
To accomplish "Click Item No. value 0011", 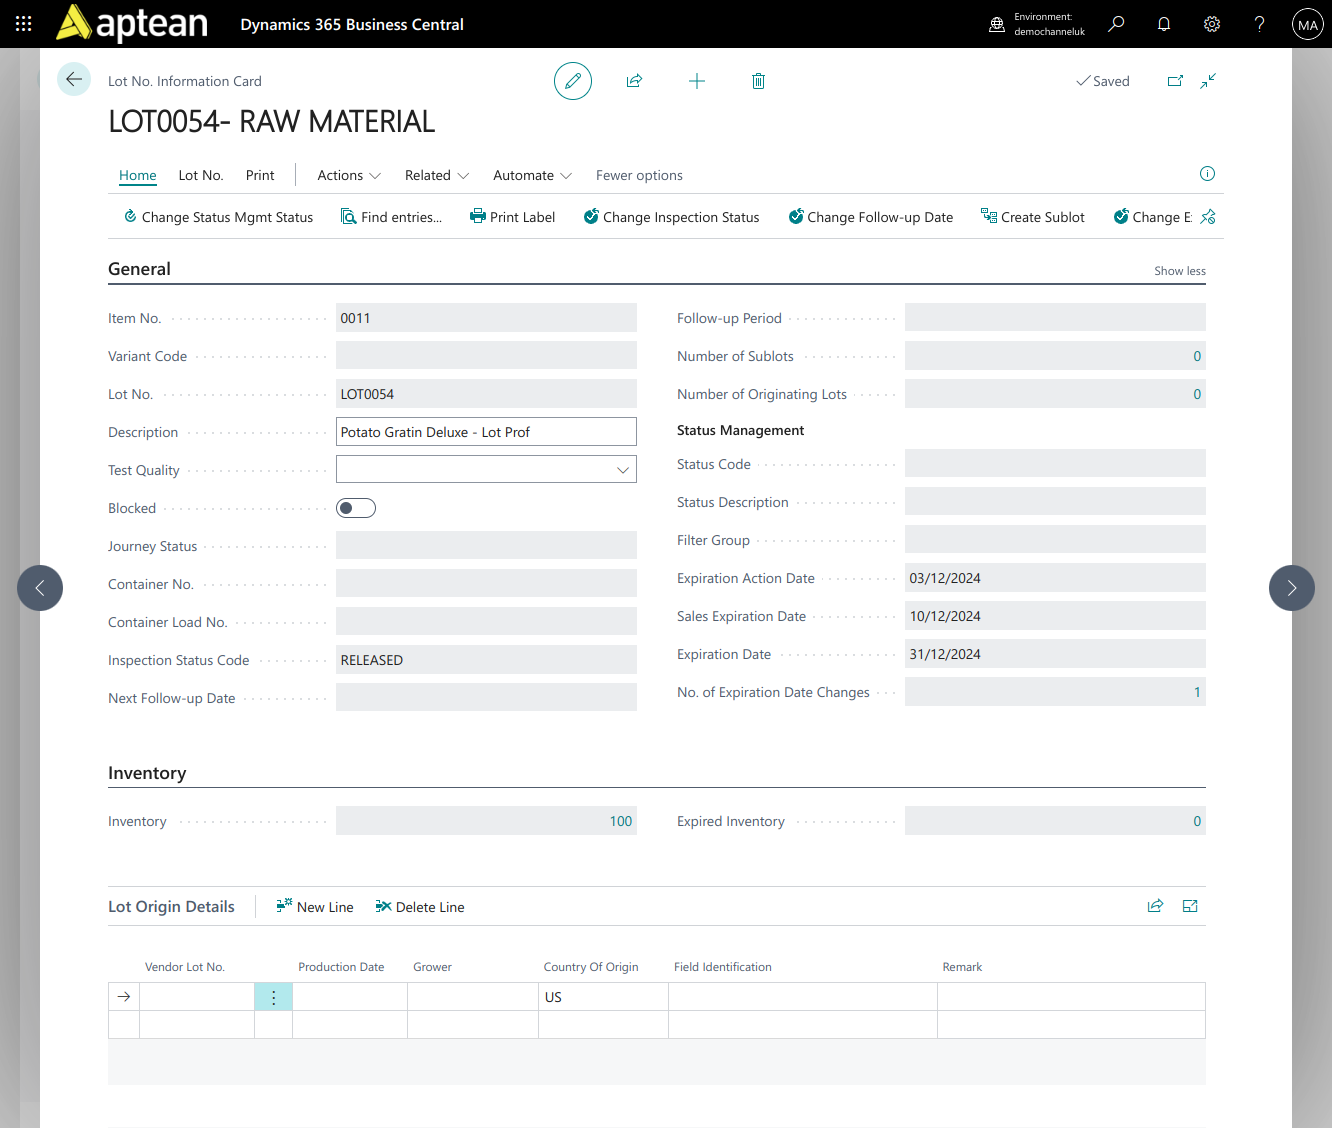I will click(486, 318).
